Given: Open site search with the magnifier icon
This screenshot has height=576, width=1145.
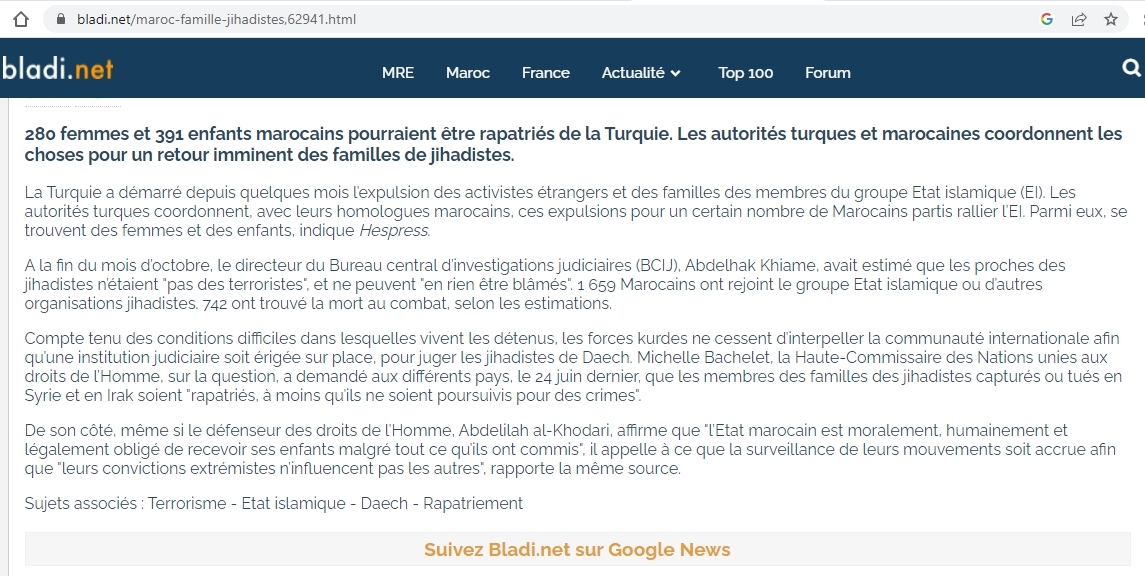Looking at the screenshot, I should [1131, 68].
